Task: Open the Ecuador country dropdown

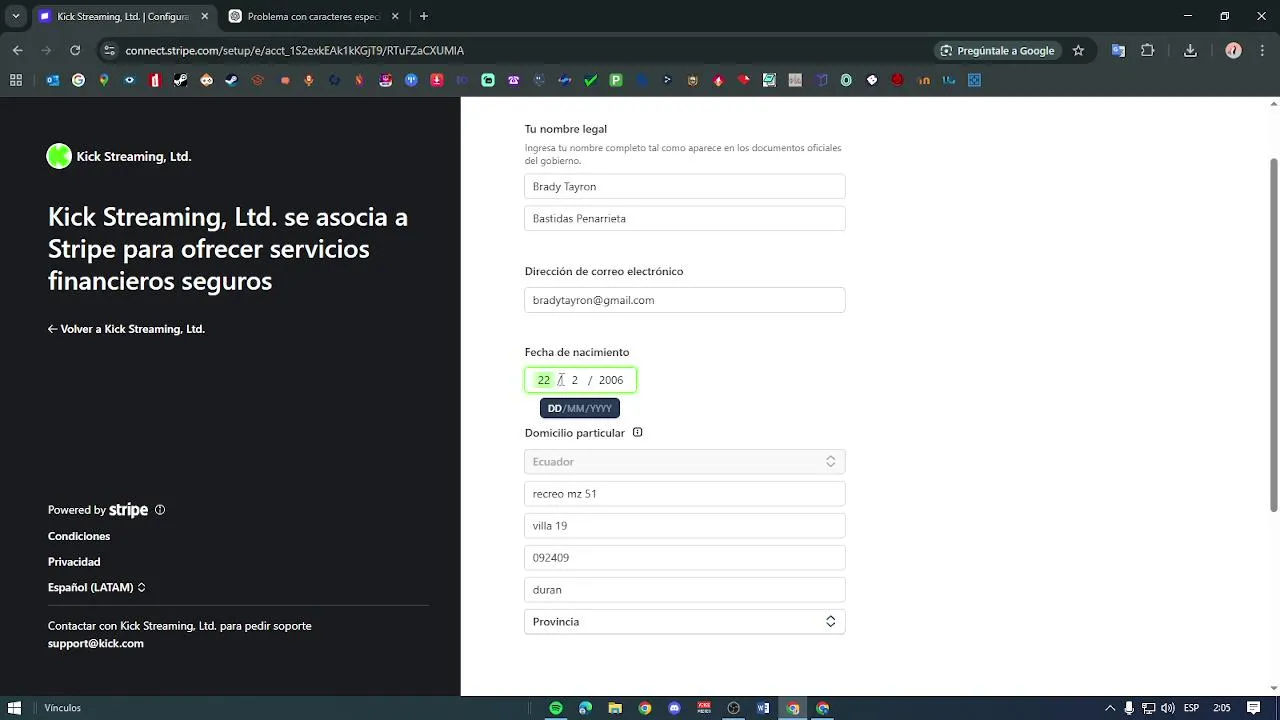Action: [685, 462]
